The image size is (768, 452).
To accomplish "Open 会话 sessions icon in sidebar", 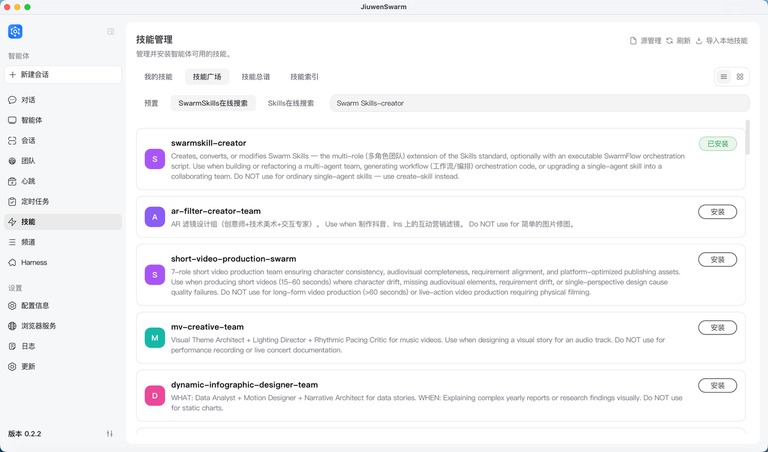I will pos(12,141).
